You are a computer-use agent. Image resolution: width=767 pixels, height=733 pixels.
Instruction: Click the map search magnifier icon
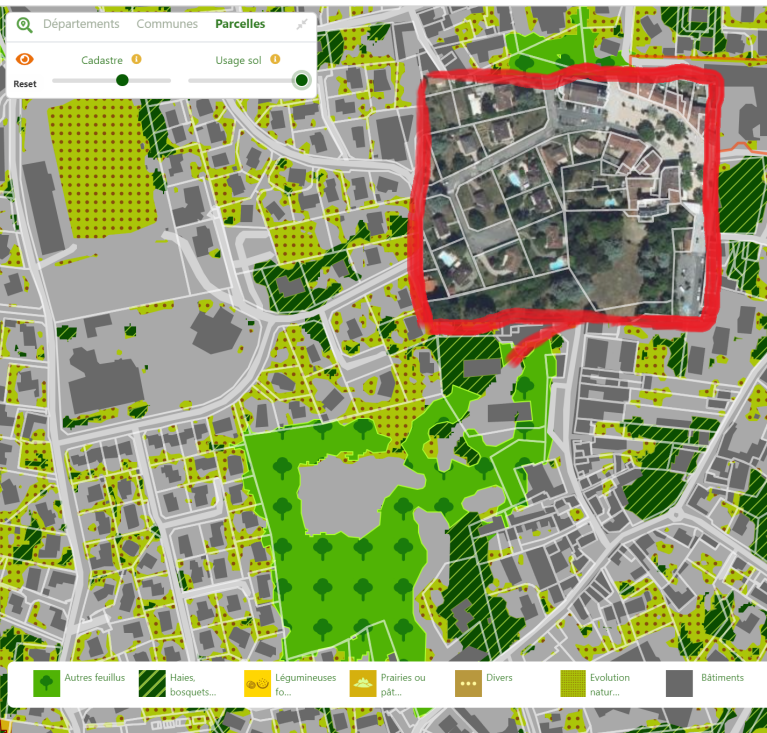pyautogui.click(x=24, y=25)
